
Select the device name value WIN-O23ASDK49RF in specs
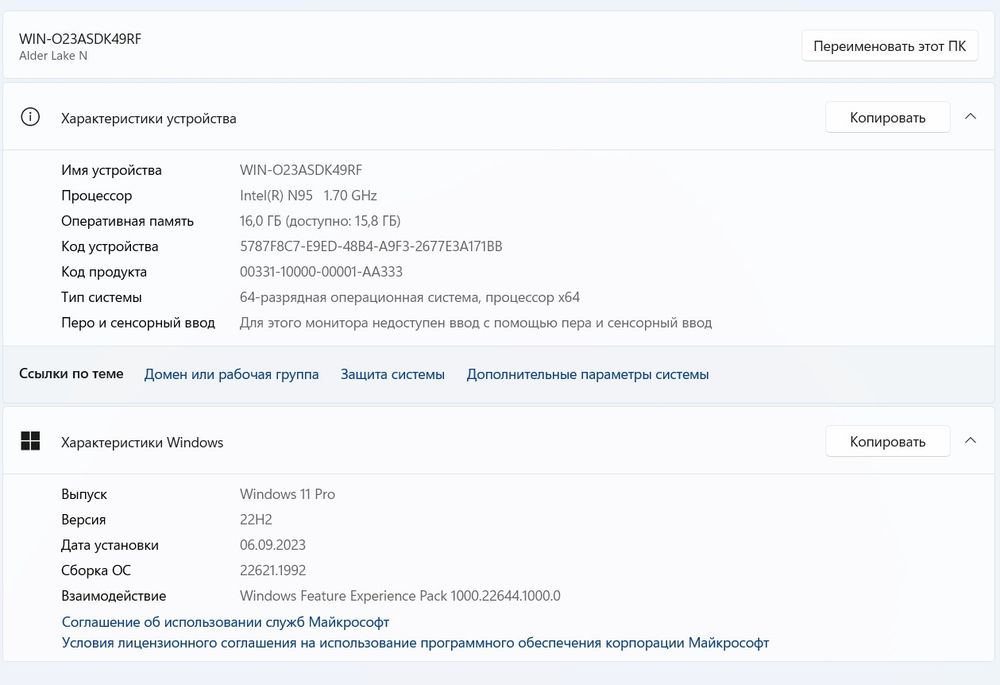(301, 170)
